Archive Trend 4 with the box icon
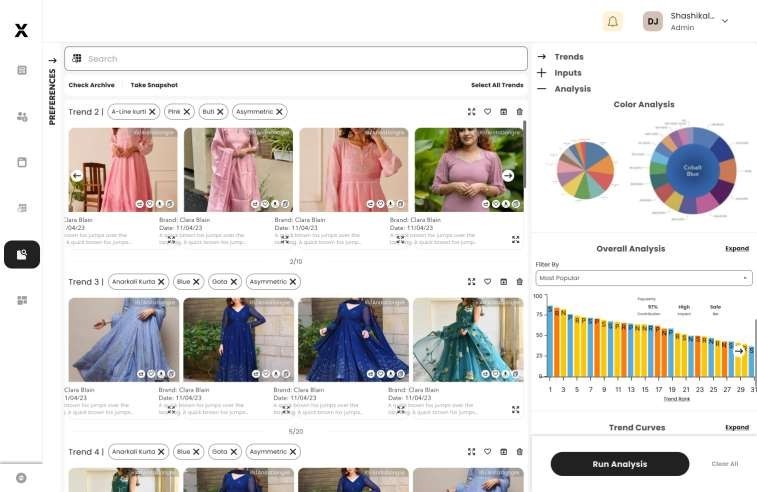Screen dimensions: 757x492 (504, 451)
